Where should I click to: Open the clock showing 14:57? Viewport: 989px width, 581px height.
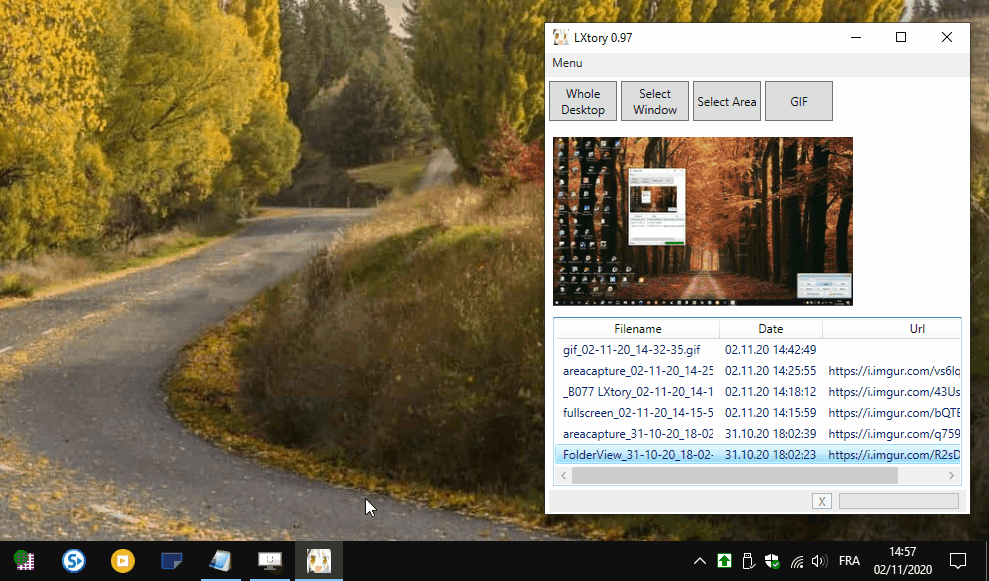coord(903,560)
